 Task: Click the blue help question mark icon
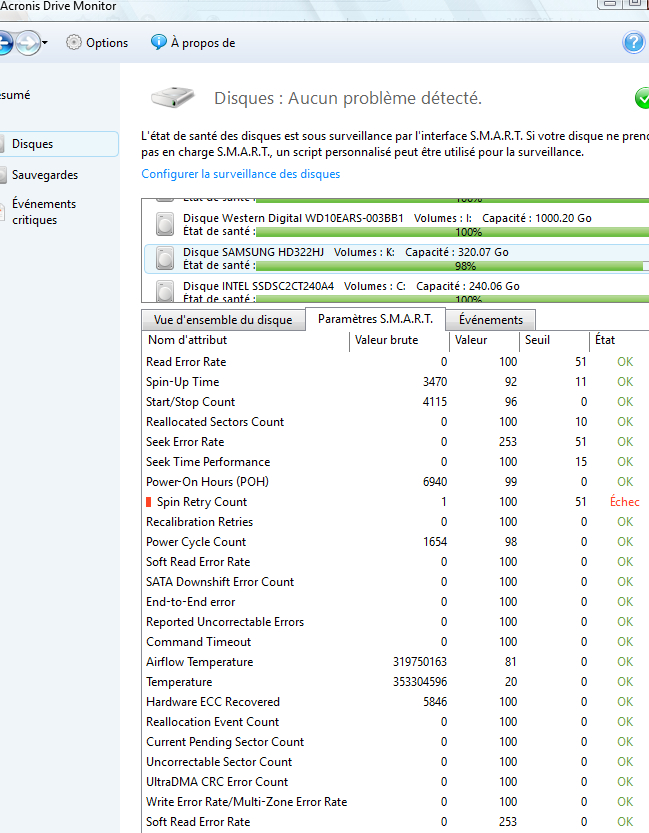click(633, 42)
